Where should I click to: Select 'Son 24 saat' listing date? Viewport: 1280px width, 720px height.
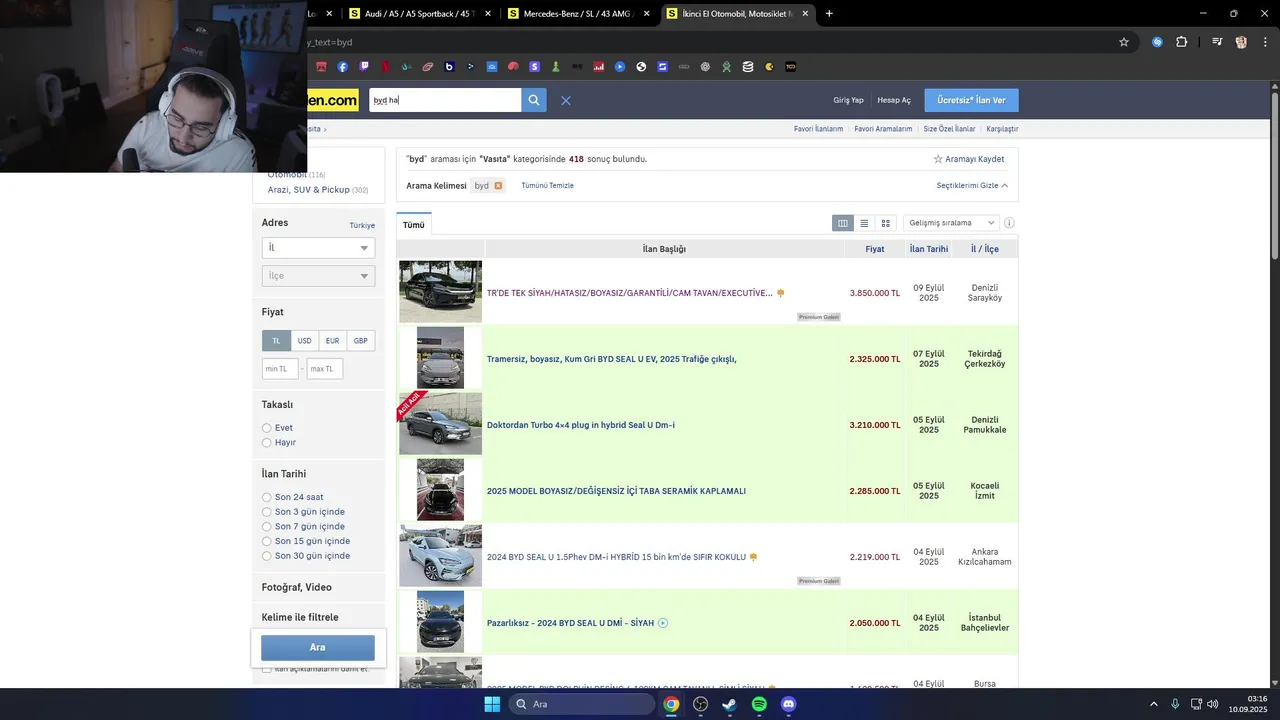click(x=267, y=497)
